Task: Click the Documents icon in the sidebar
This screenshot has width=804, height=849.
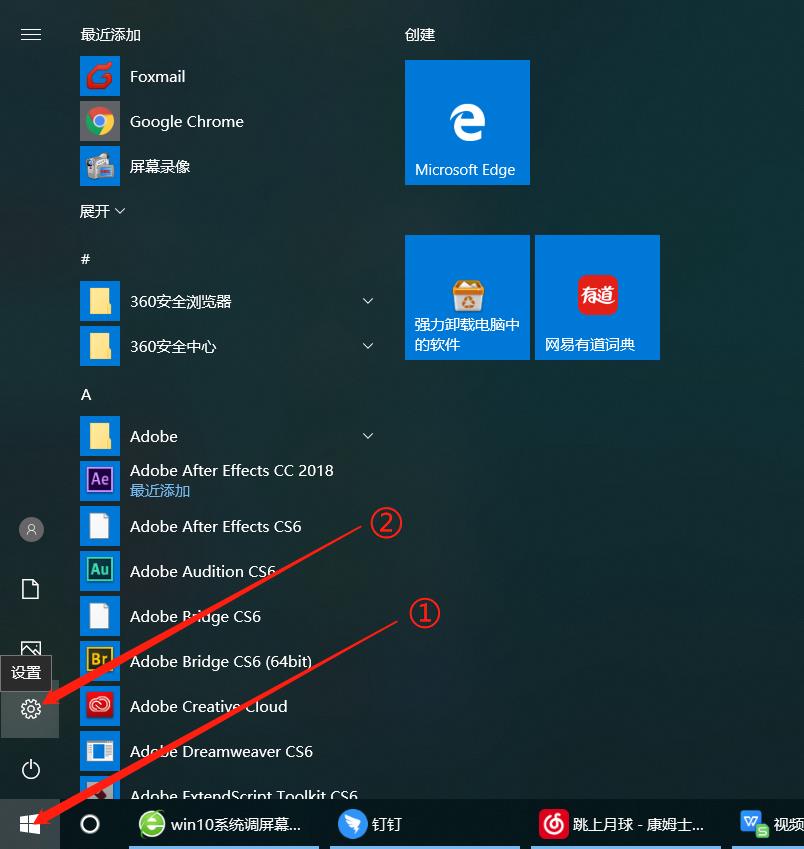Action: click(x=30, y=589)
